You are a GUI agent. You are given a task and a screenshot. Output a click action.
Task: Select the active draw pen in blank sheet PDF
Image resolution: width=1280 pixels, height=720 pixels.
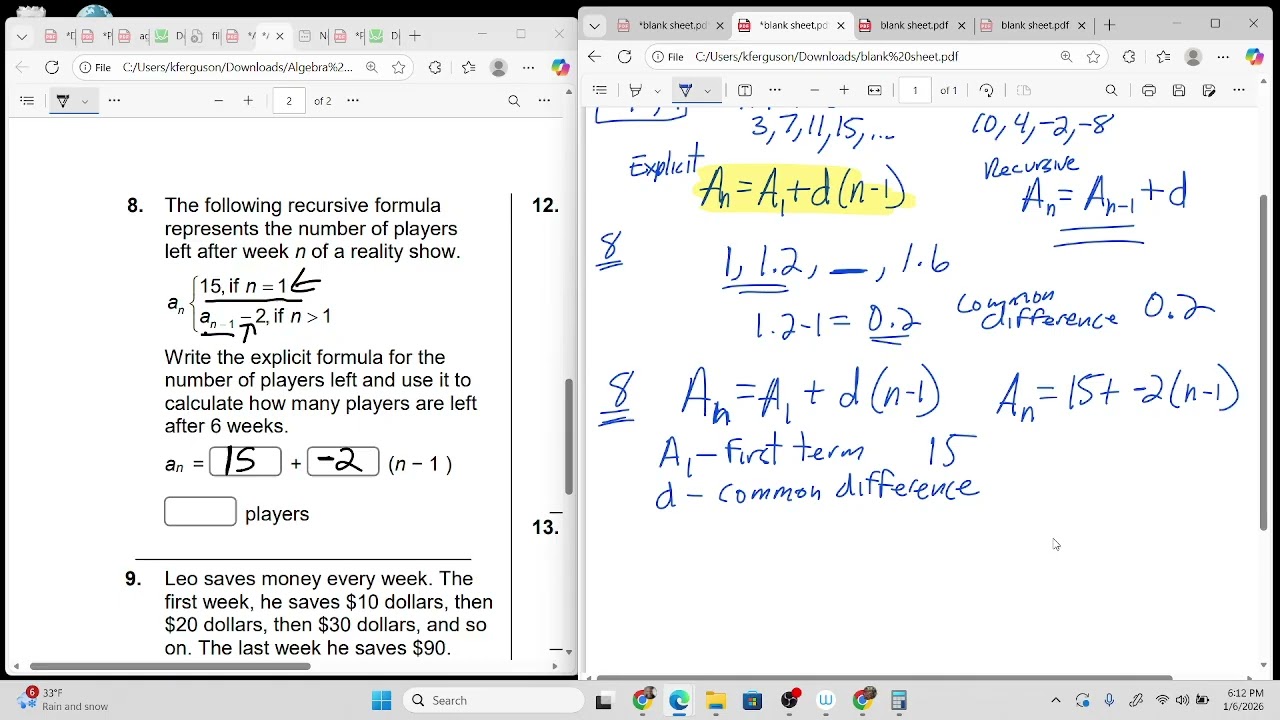[685, 90]
